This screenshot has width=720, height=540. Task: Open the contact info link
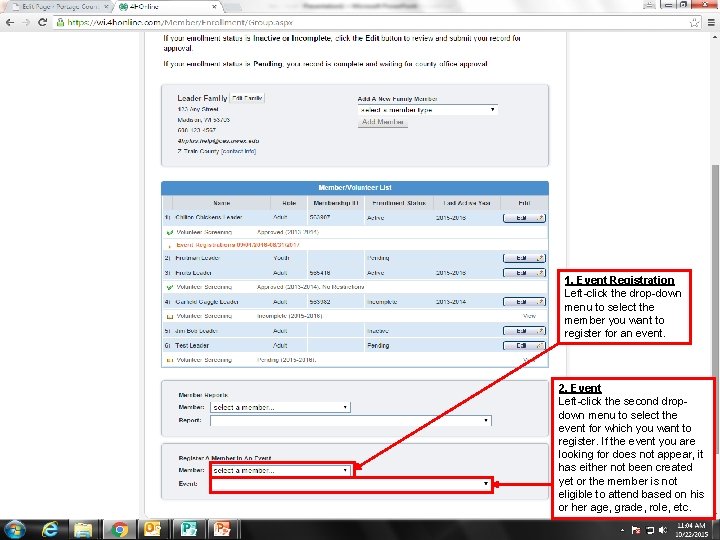click(238, 151)
